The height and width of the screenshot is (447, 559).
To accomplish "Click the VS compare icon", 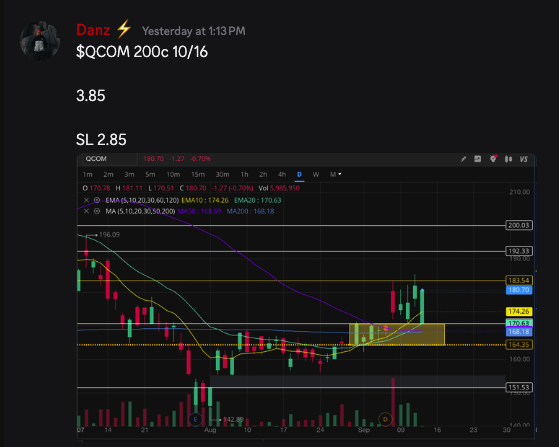I will point(523,159).
